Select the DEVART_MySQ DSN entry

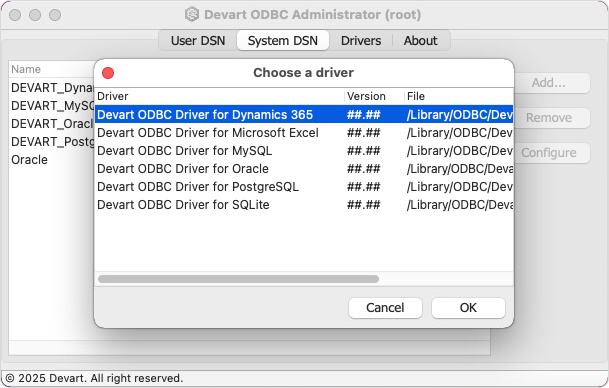(52, 106)
